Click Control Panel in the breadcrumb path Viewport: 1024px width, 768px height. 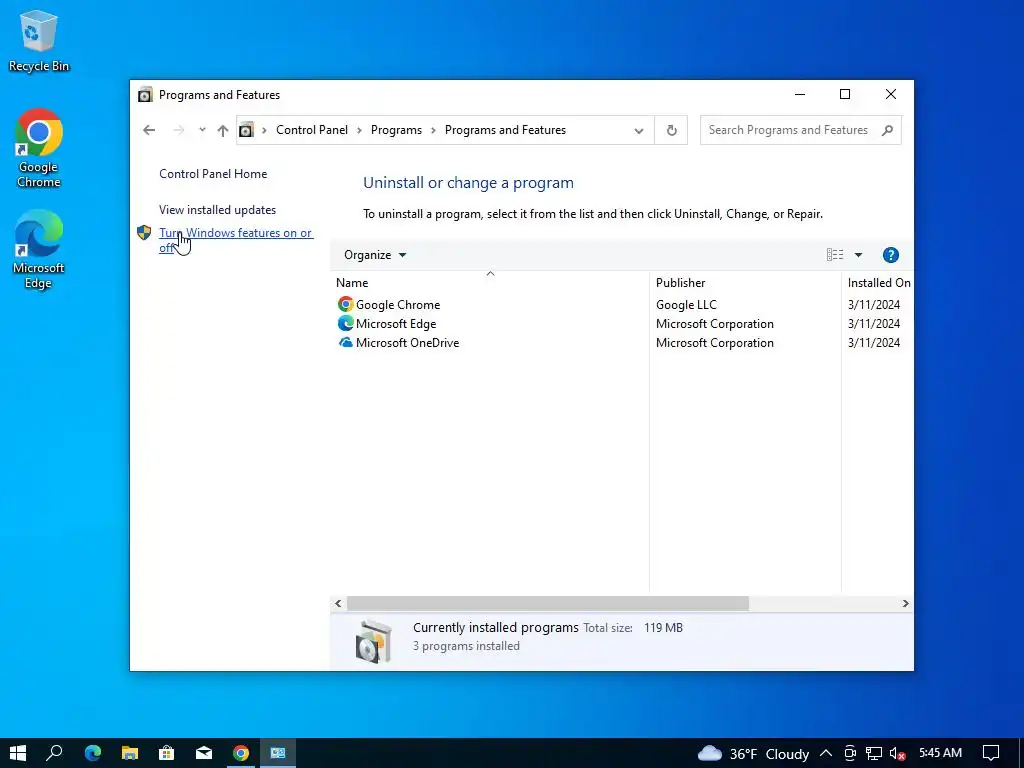(312, 130)
